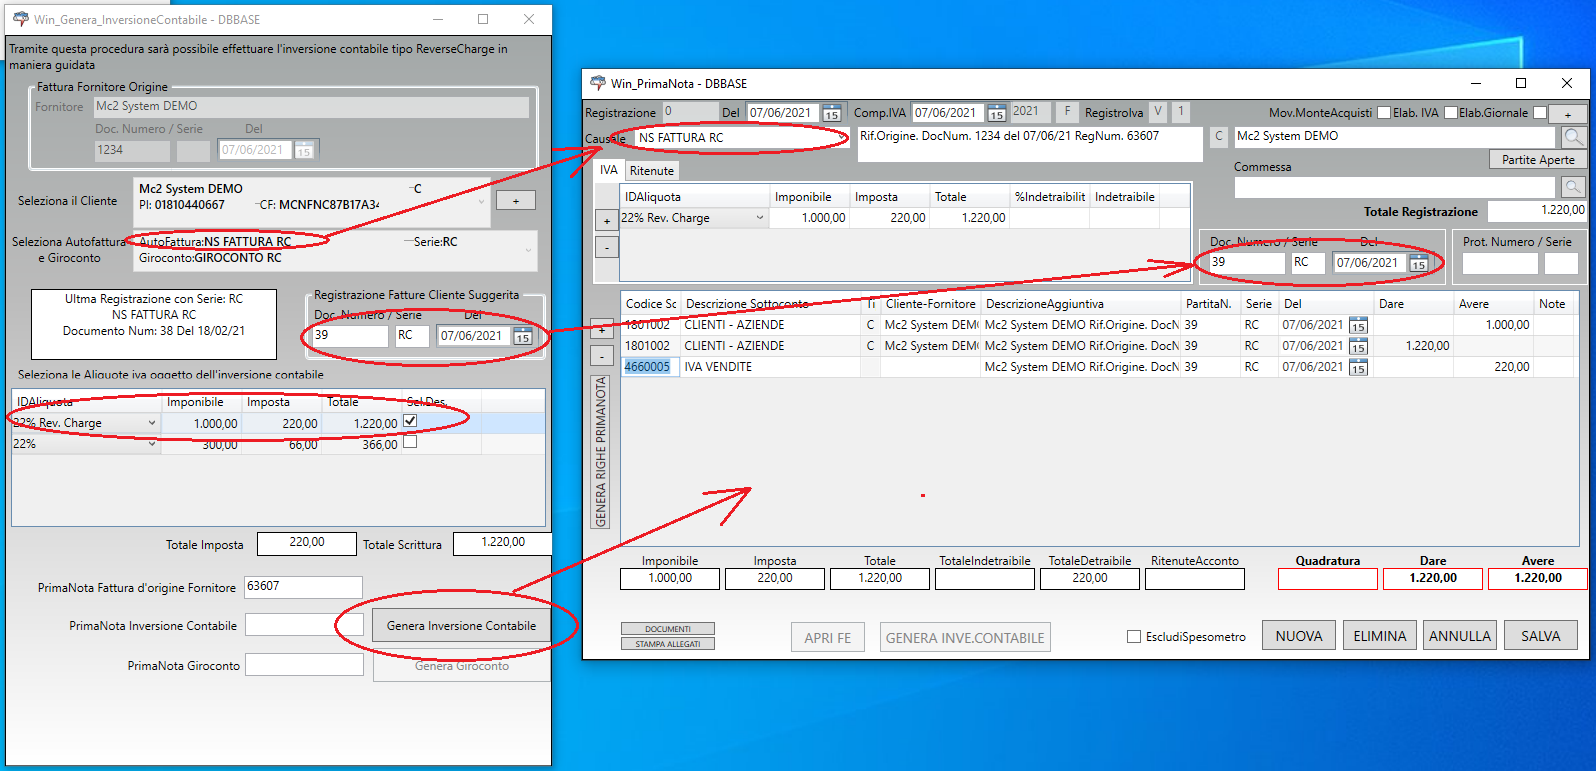The image size is (1596, 771).
Task: Click the F button near Comp.IVA year
Action: [x=1067, y=112]
